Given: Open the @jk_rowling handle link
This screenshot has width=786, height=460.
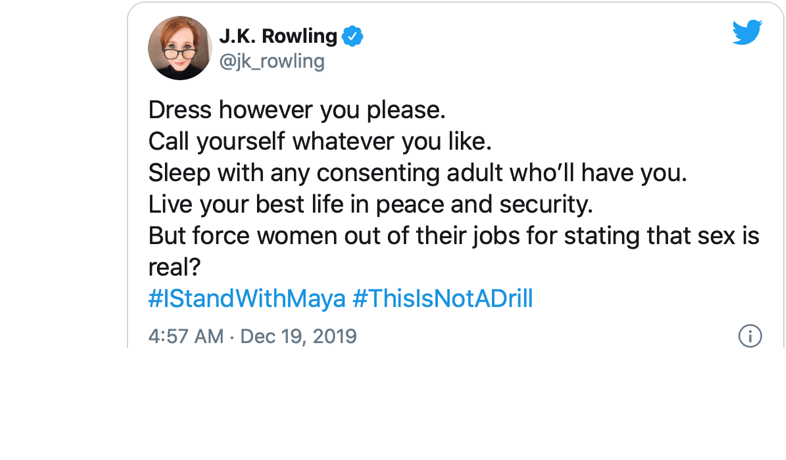Looking at the screenshot, I should tap(271, 61).
